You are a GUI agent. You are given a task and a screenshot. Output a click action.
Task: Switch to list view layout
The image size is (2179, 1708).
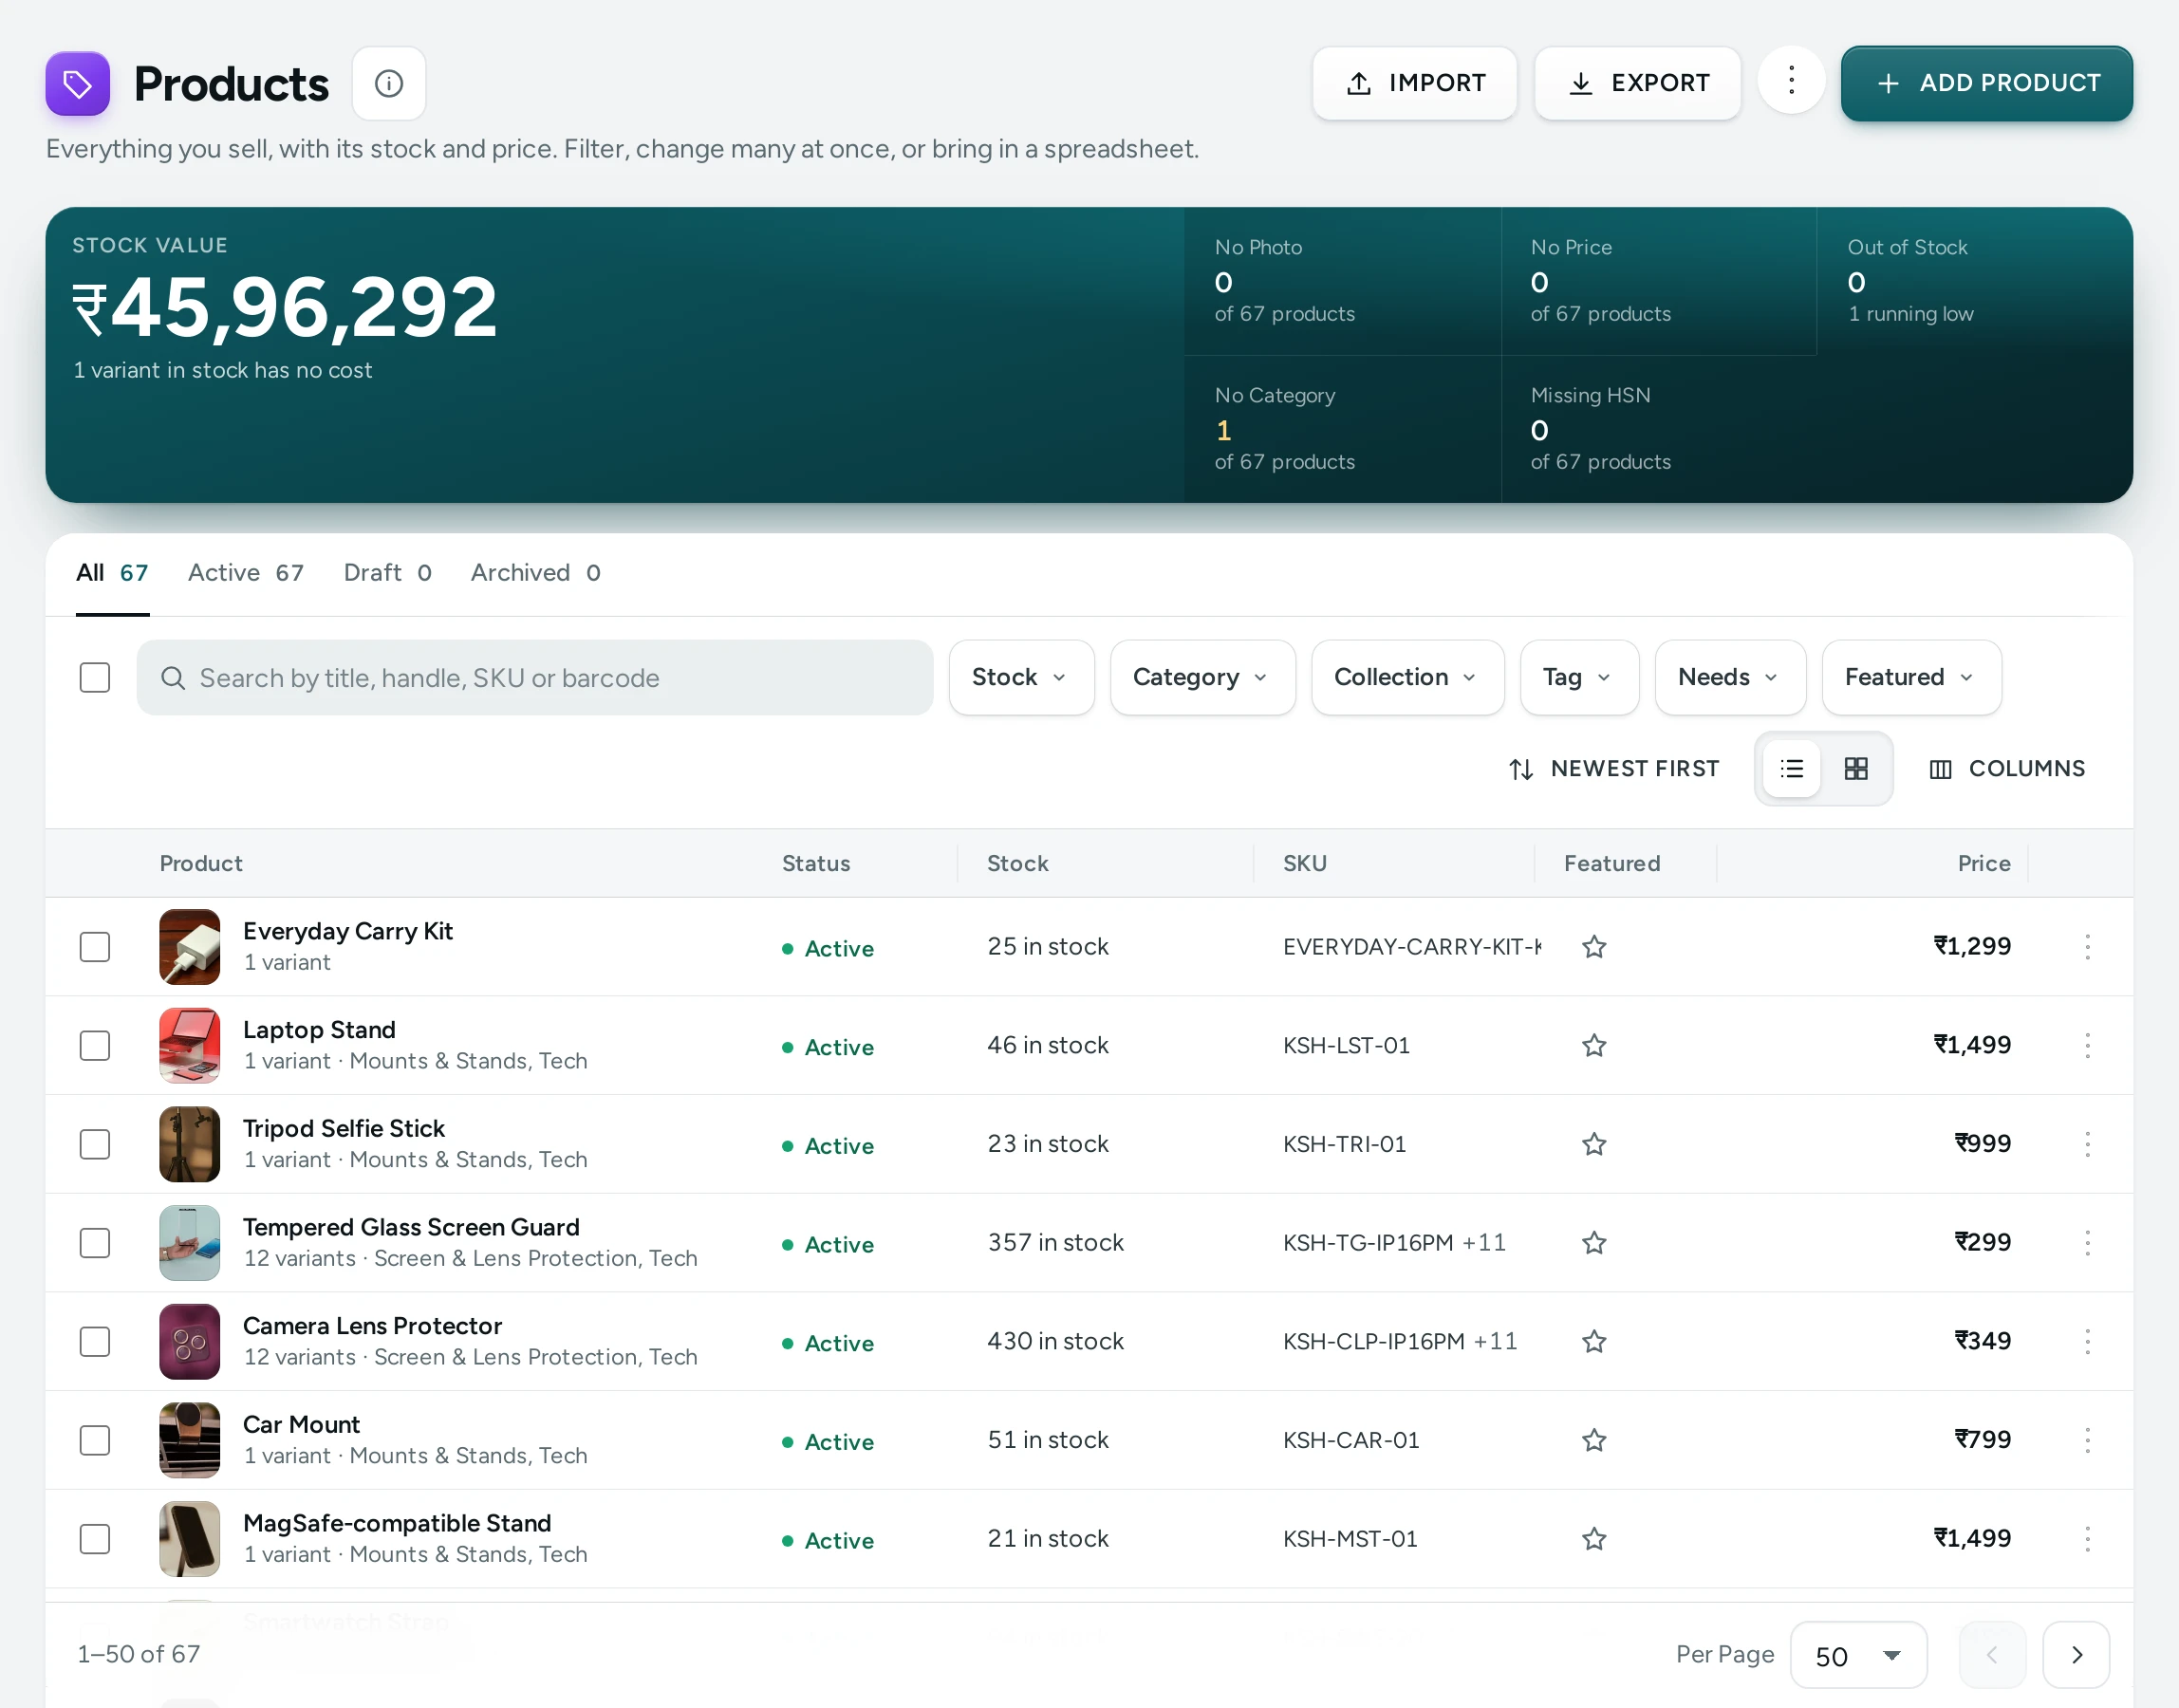pyautogui.click(x=1791, y=768)
